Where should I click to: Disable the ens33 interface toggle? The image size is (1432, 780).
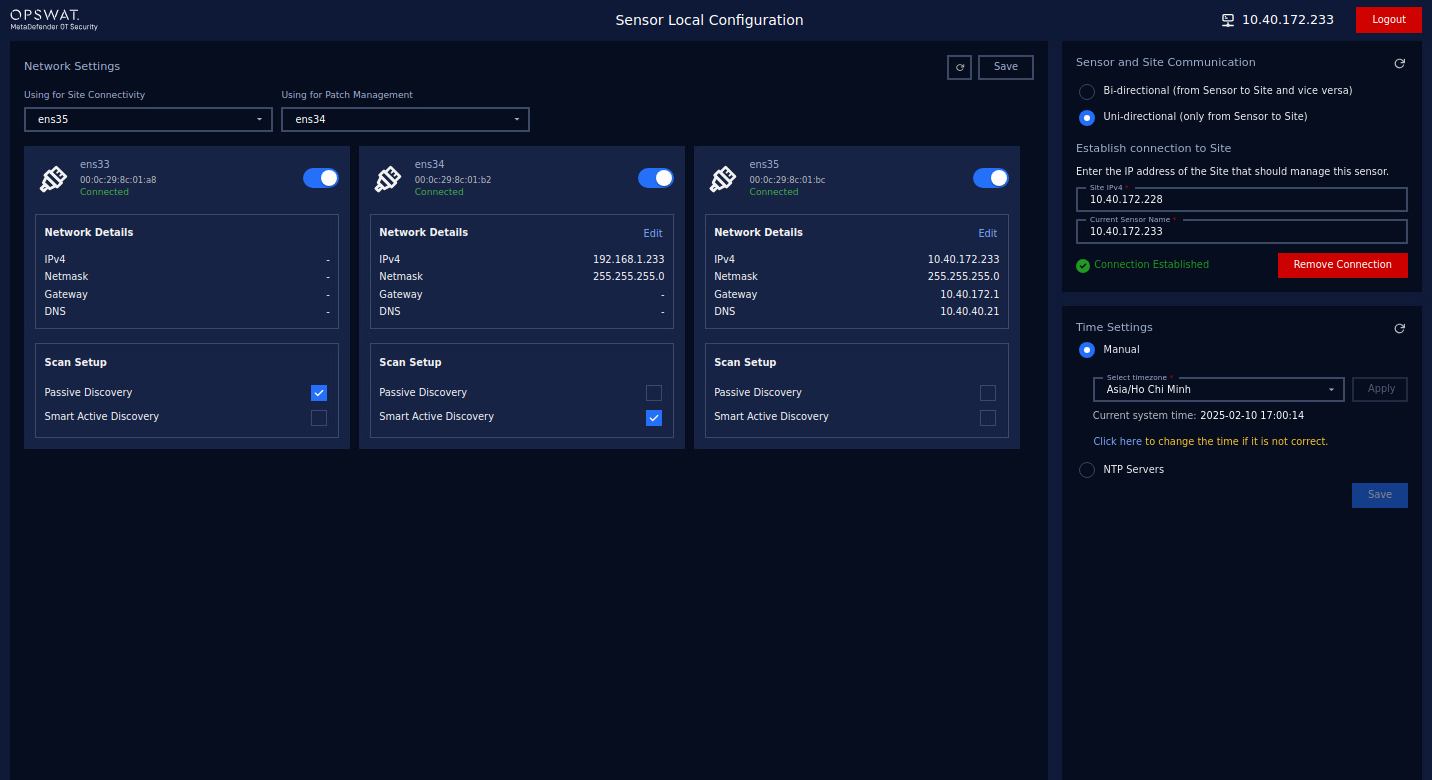pos(321,178)
